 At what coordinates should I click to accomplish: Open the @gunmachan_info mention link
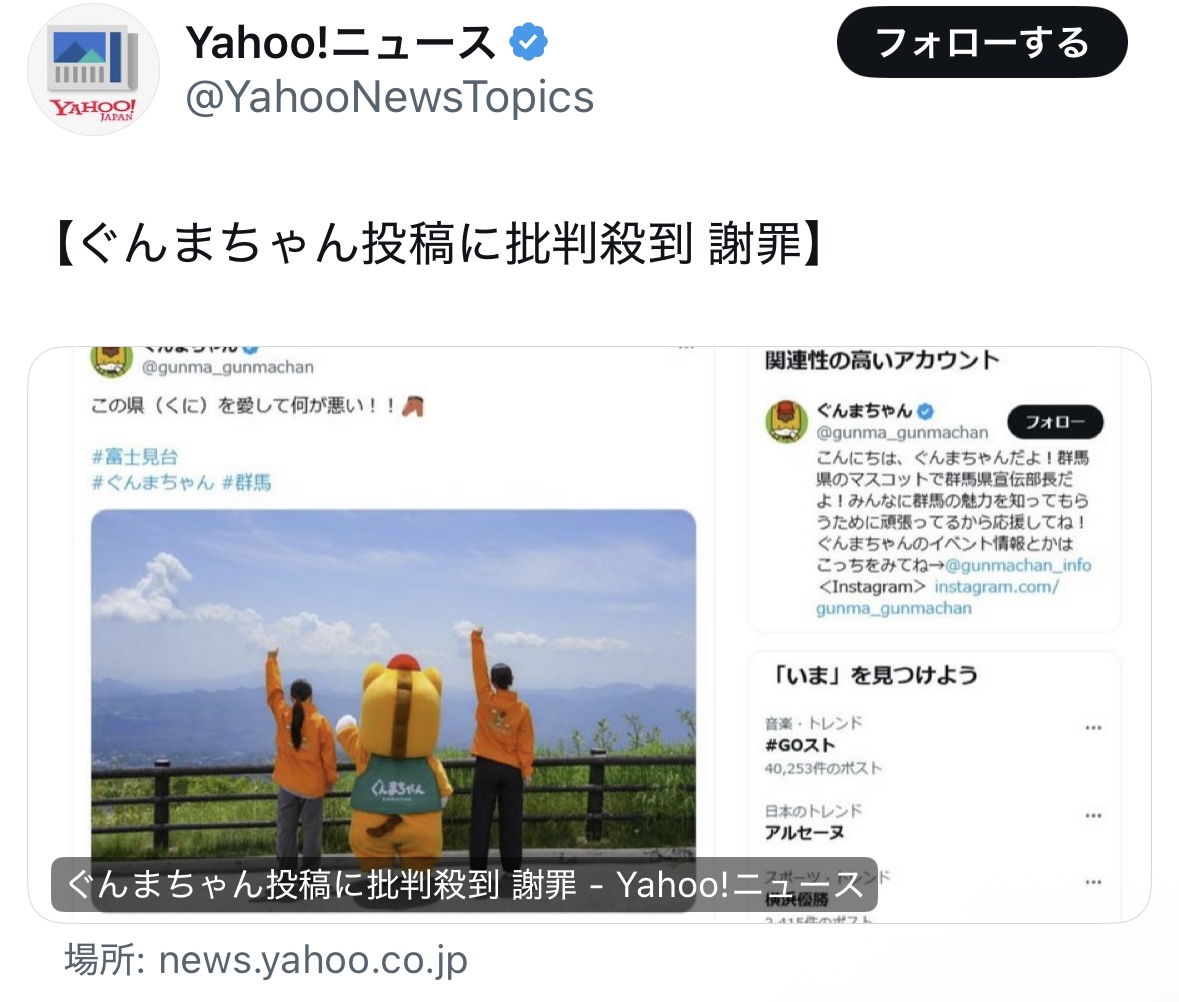tap(1018, 565)
